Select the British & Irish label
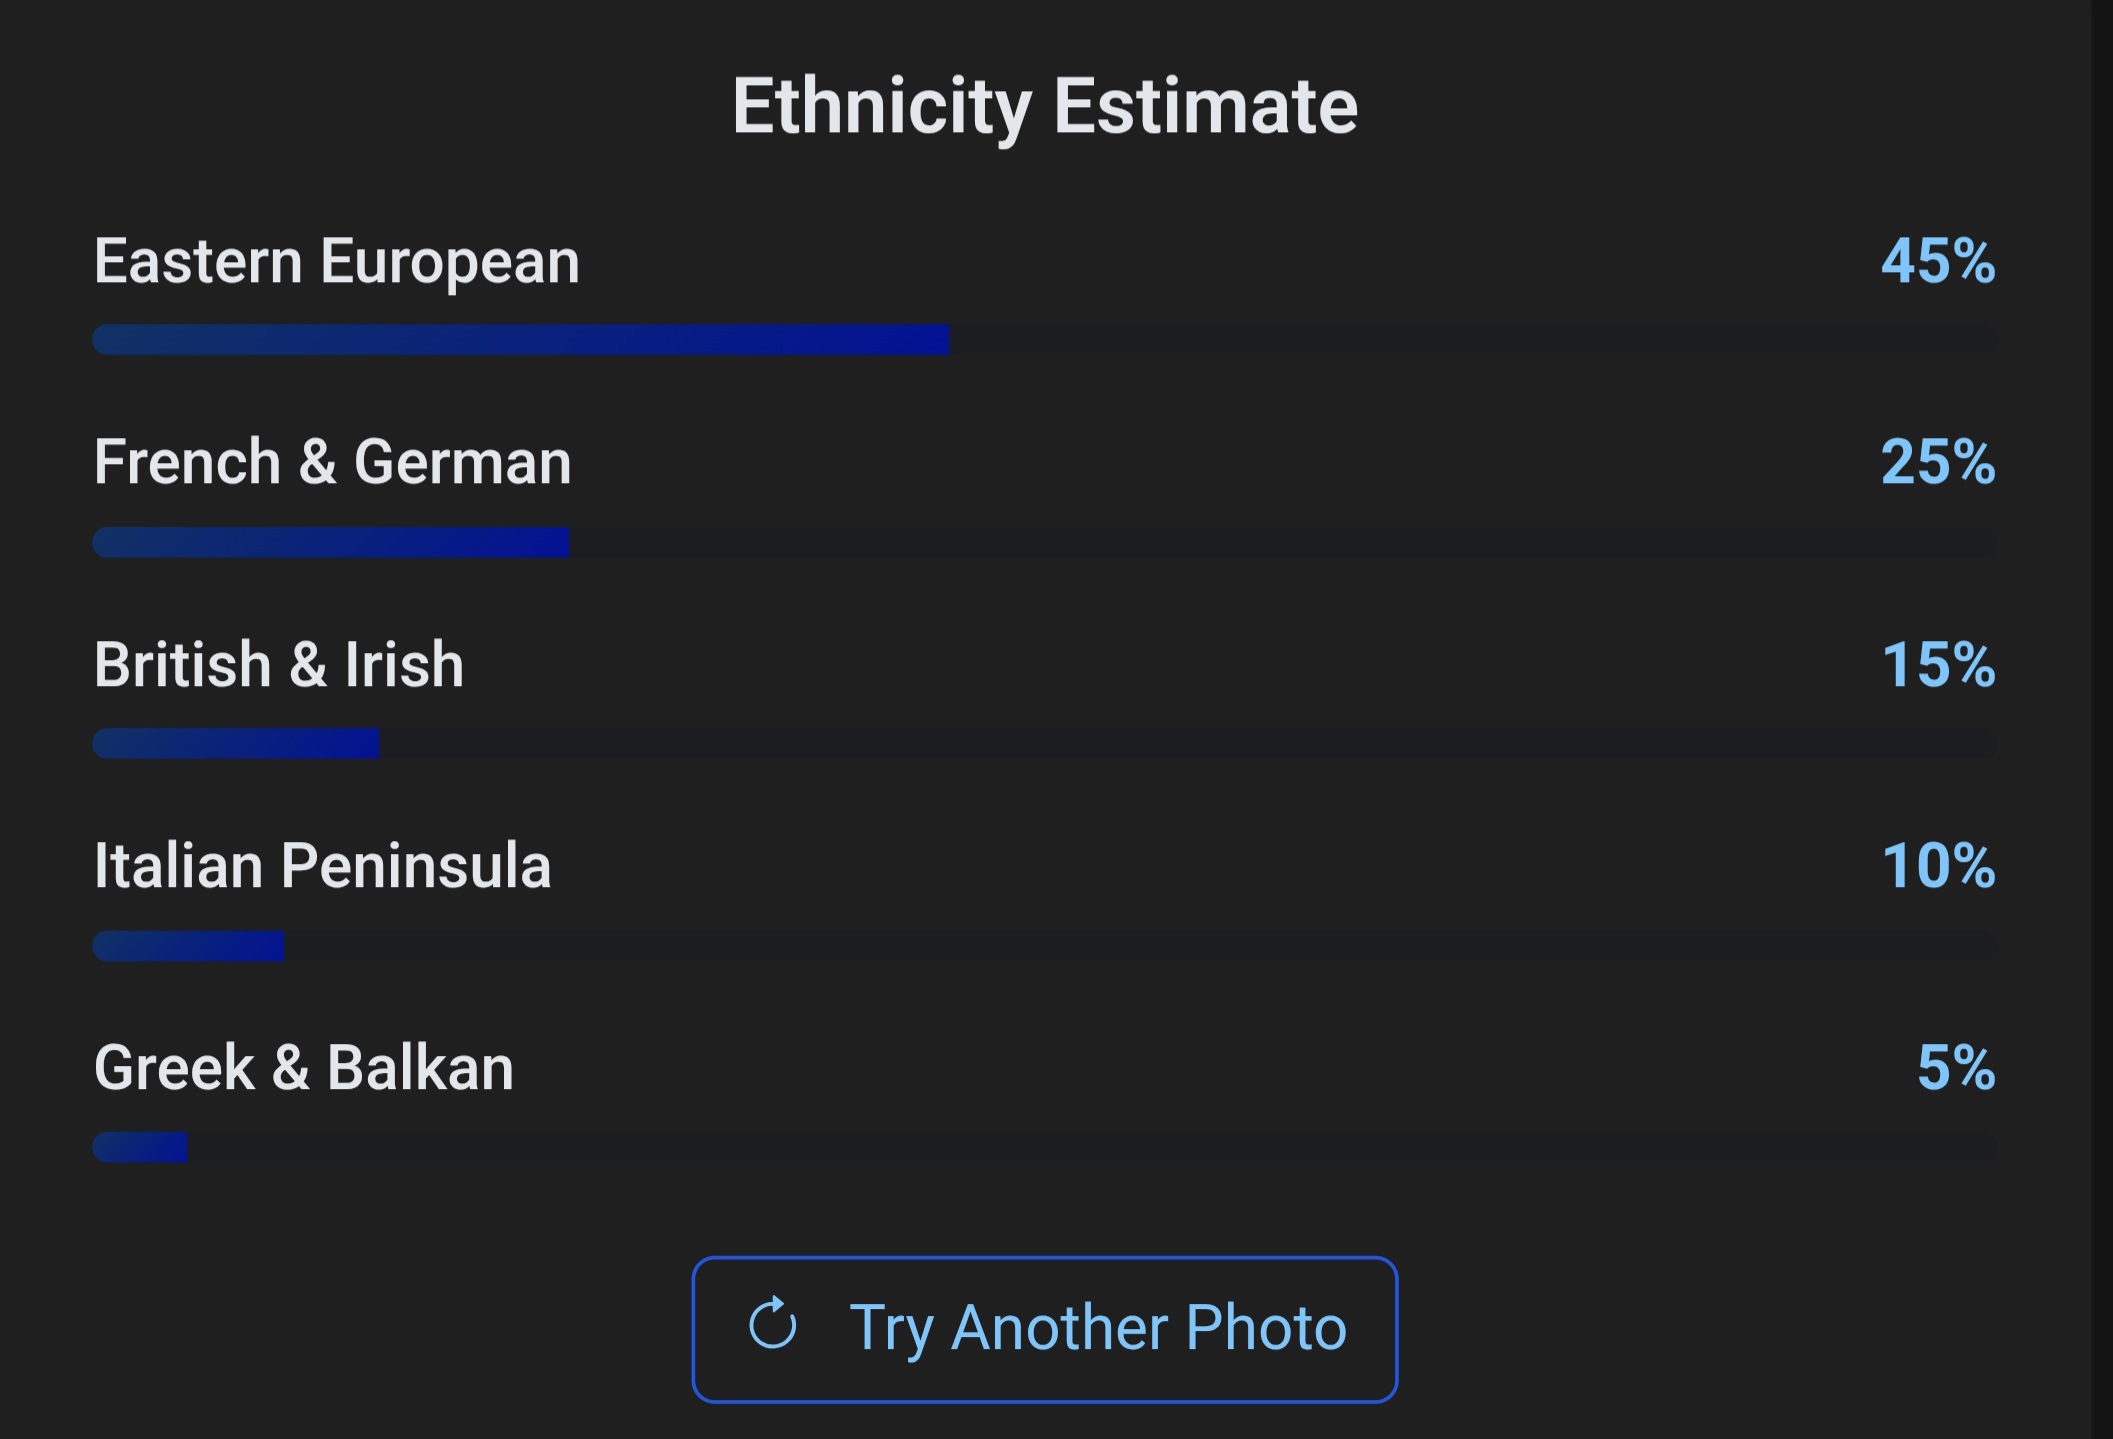Viewport: 2113px width, 1439px height. 279,665
